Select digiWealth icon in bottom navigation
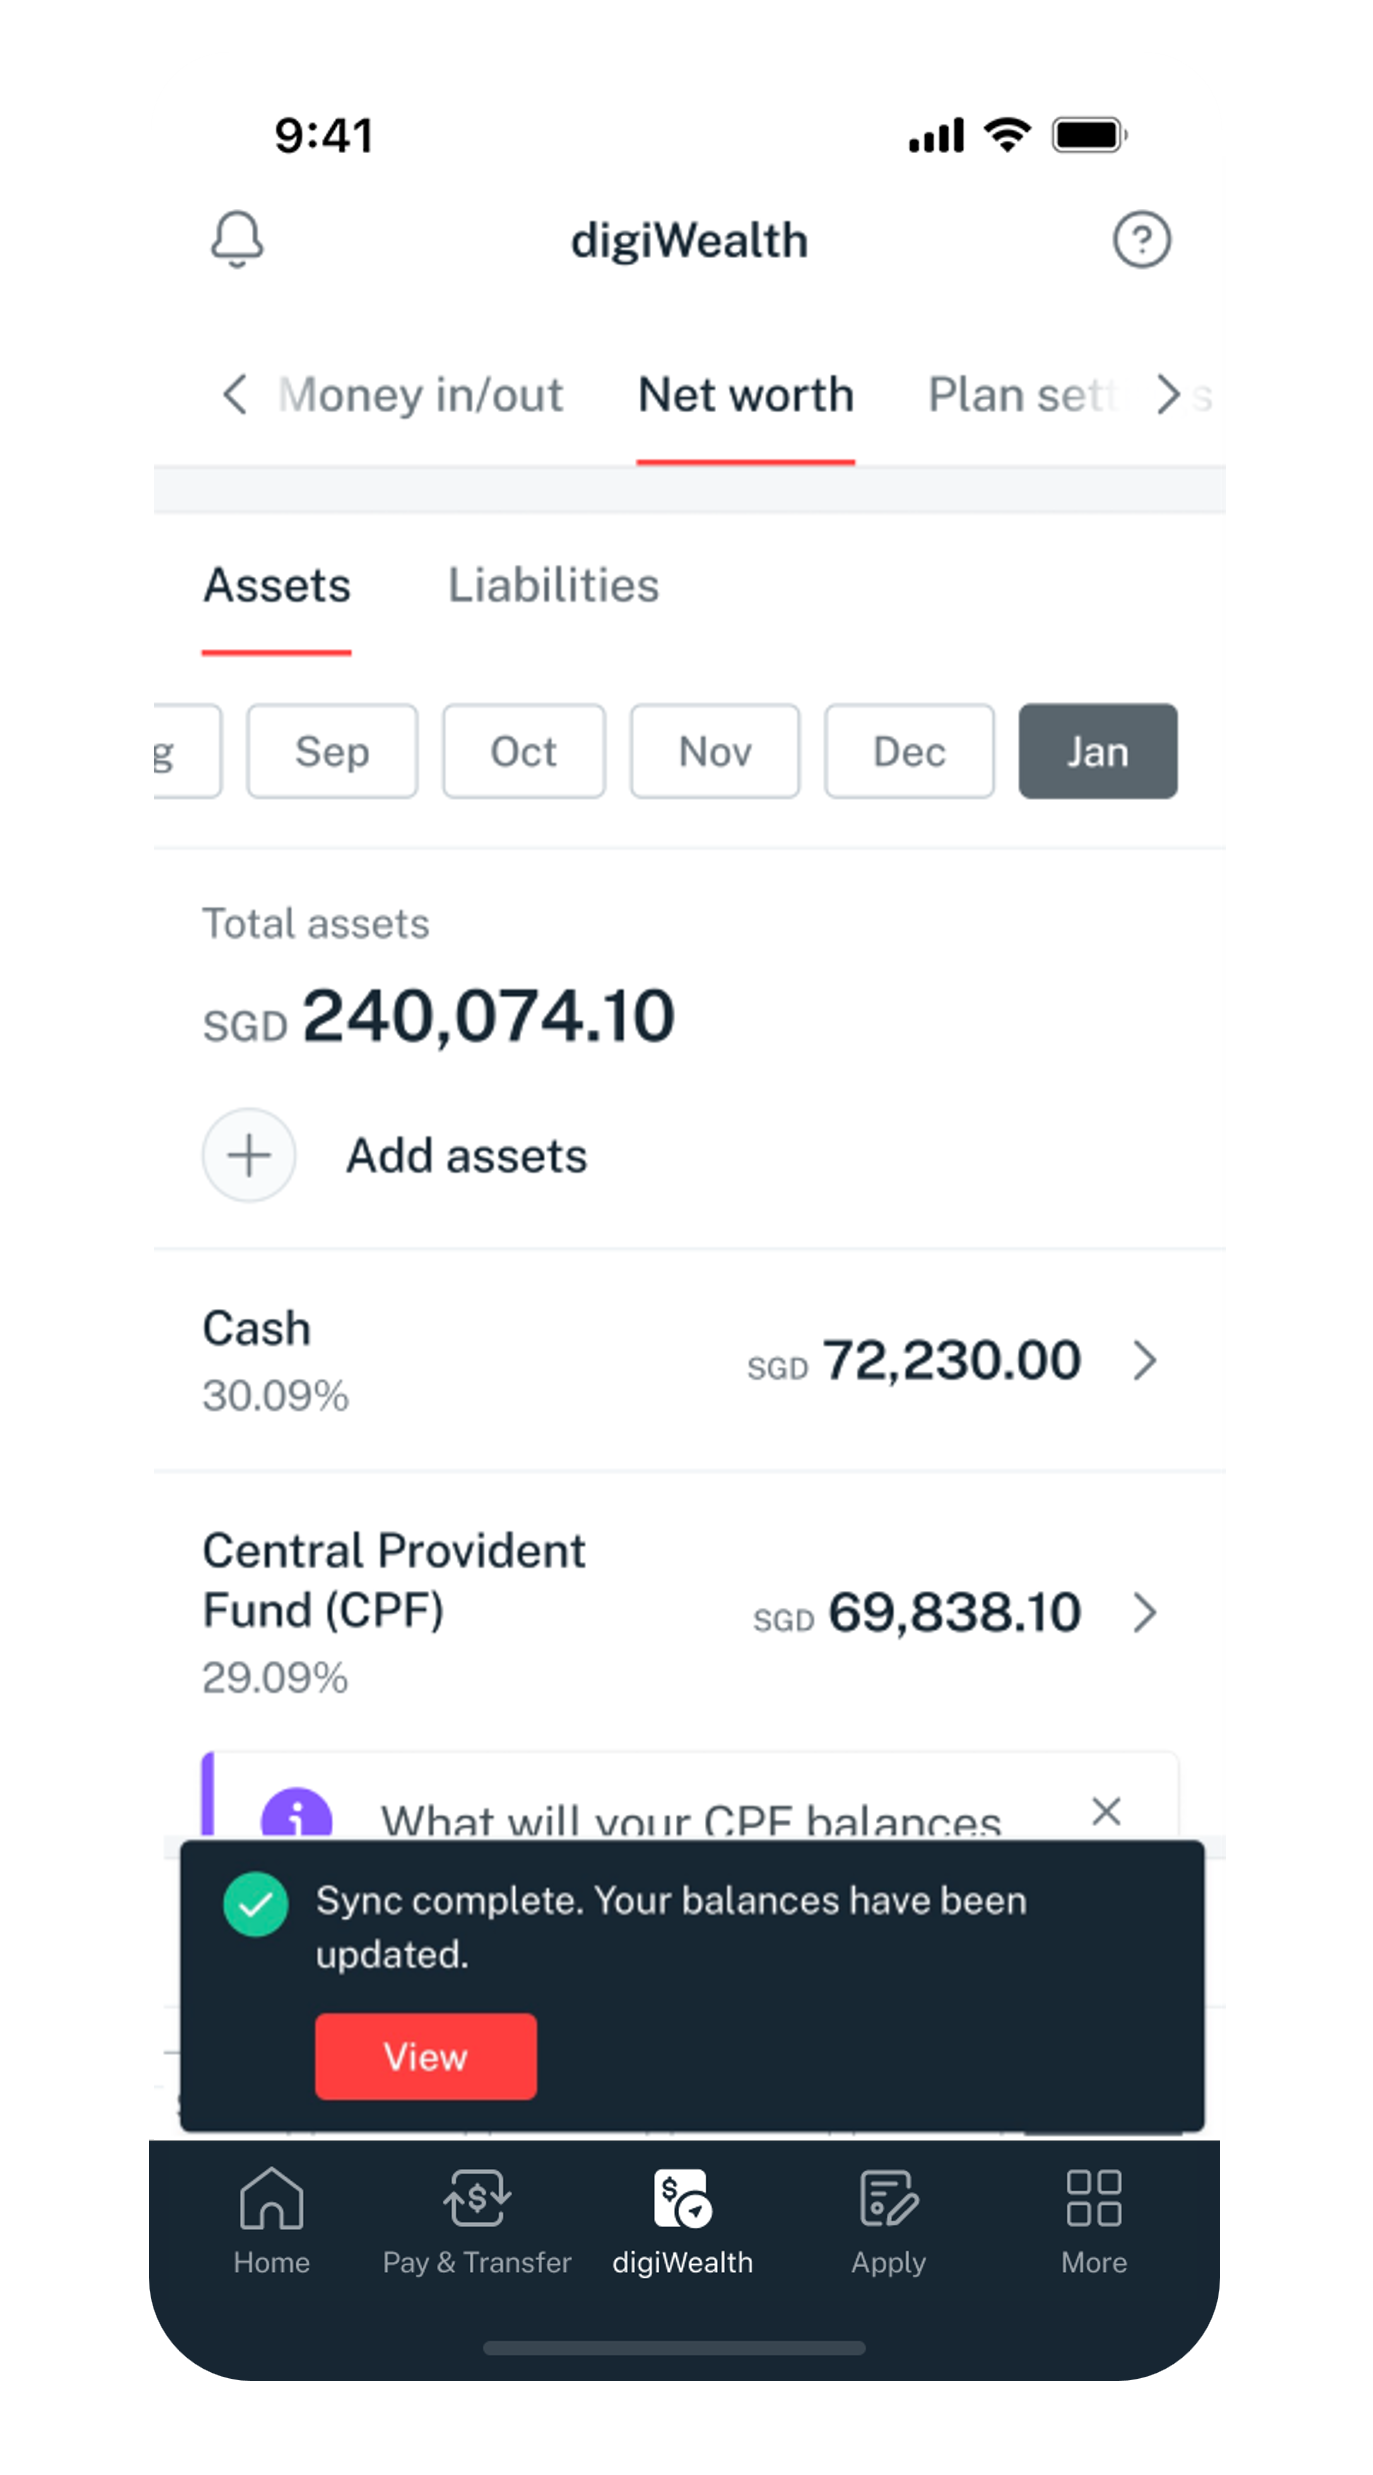This screenshot has height=2475, width=1373. pos(683,2217)
